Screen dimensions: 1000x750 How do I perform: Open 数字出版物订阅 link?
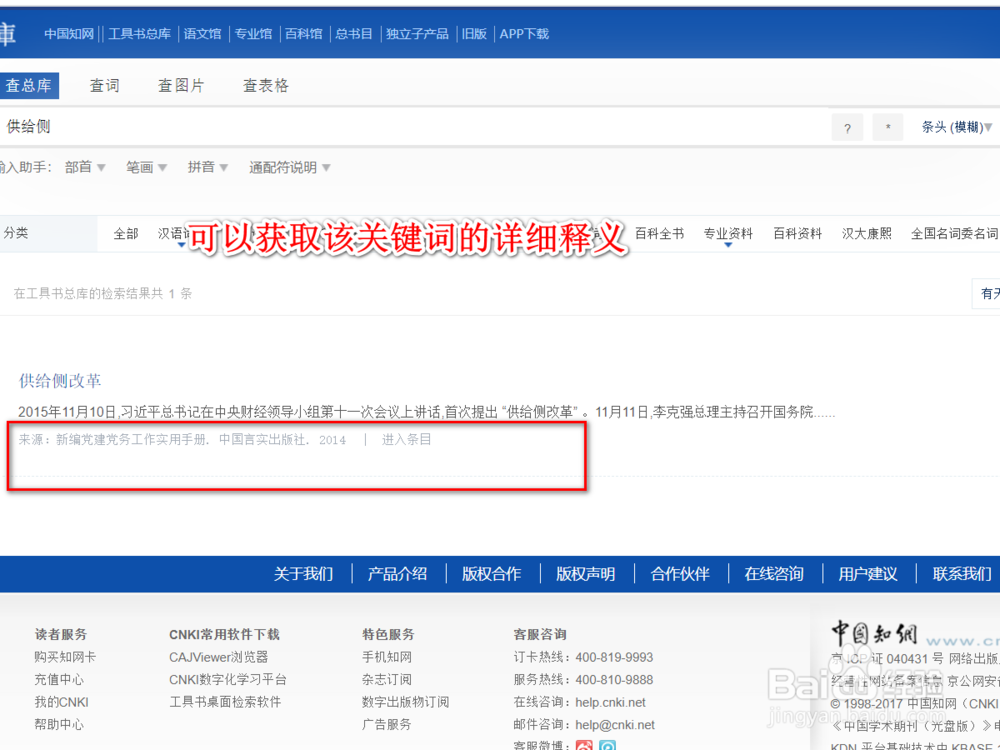(x=406, y=702)
